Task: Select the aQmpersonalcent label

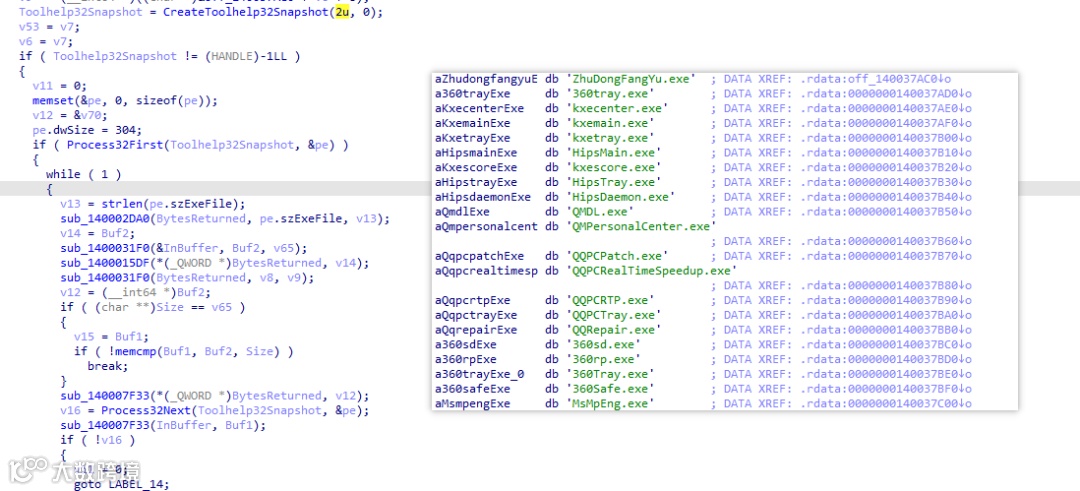Action: (486, 227)
